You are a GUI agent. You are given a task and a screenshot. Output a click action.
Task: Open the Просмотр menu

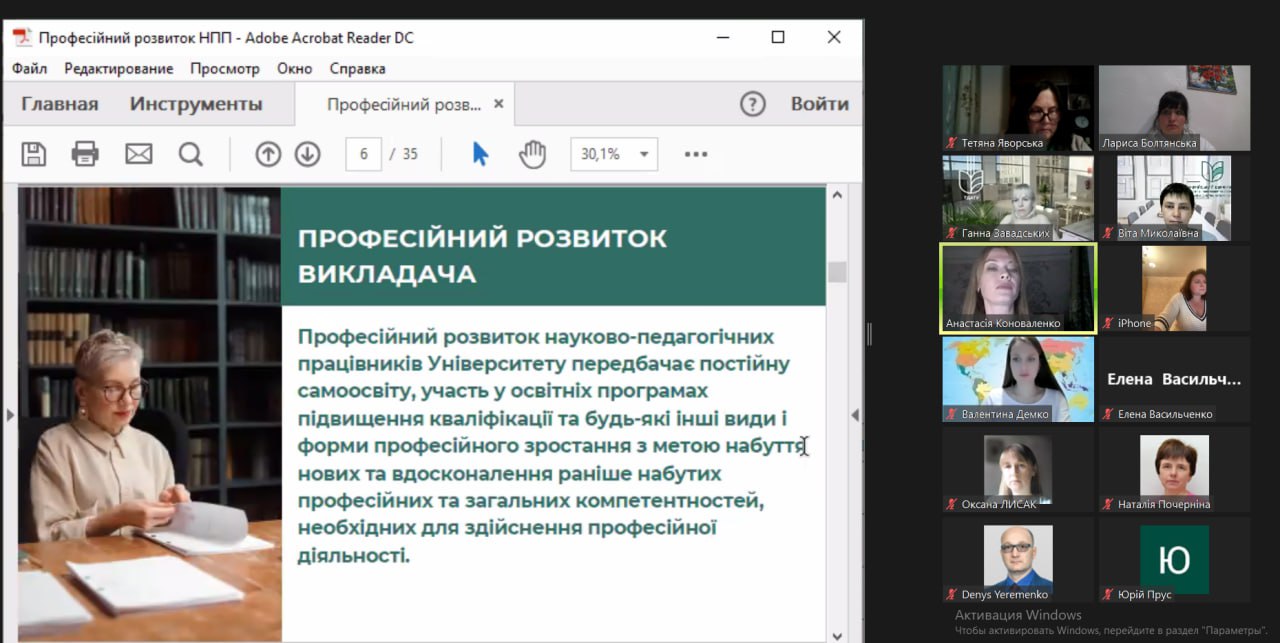point(225,69)
